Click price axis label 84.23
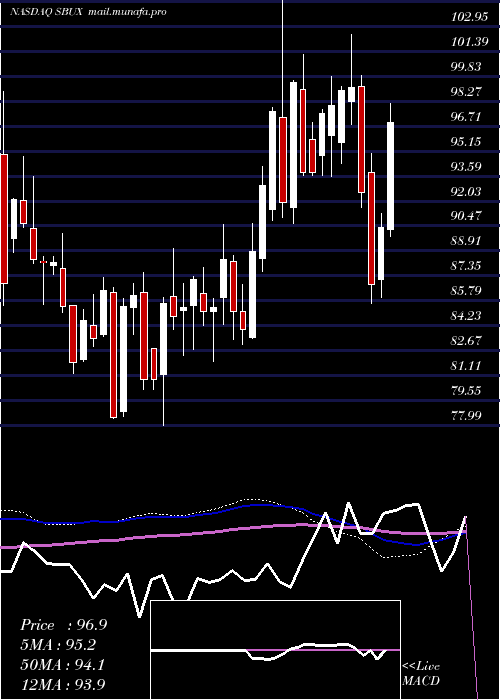The image size is (500, 700). click(x=467, y=316)
